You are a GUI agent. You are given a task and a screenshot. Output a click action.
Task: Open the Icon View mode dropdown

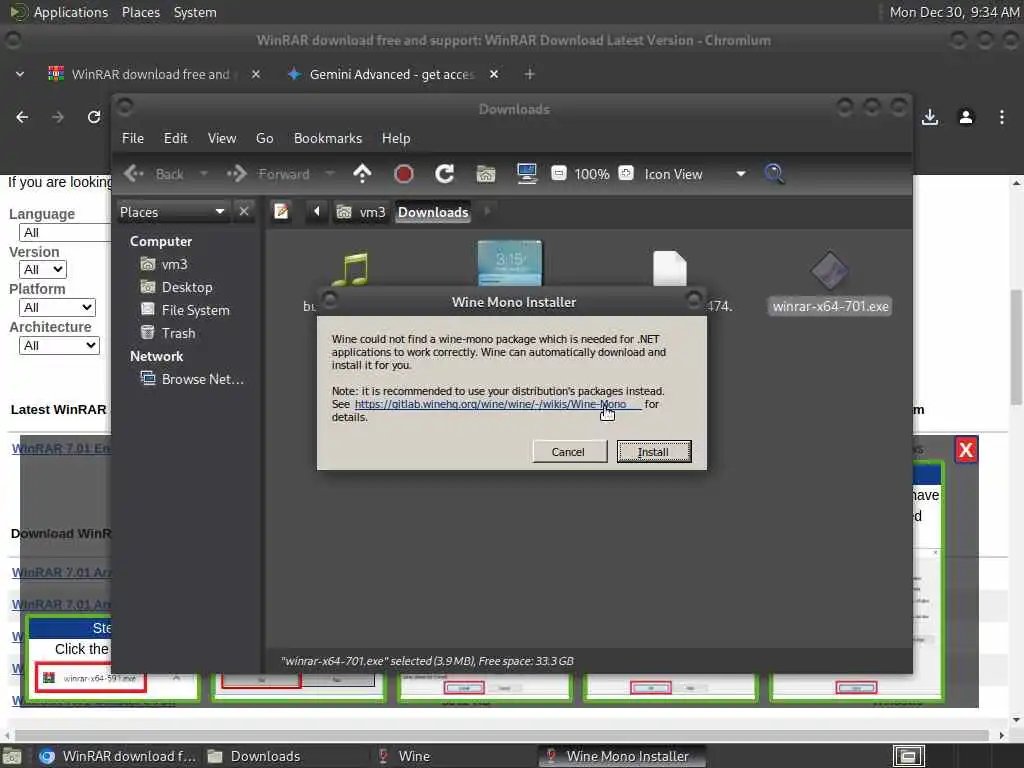(695, 174)
